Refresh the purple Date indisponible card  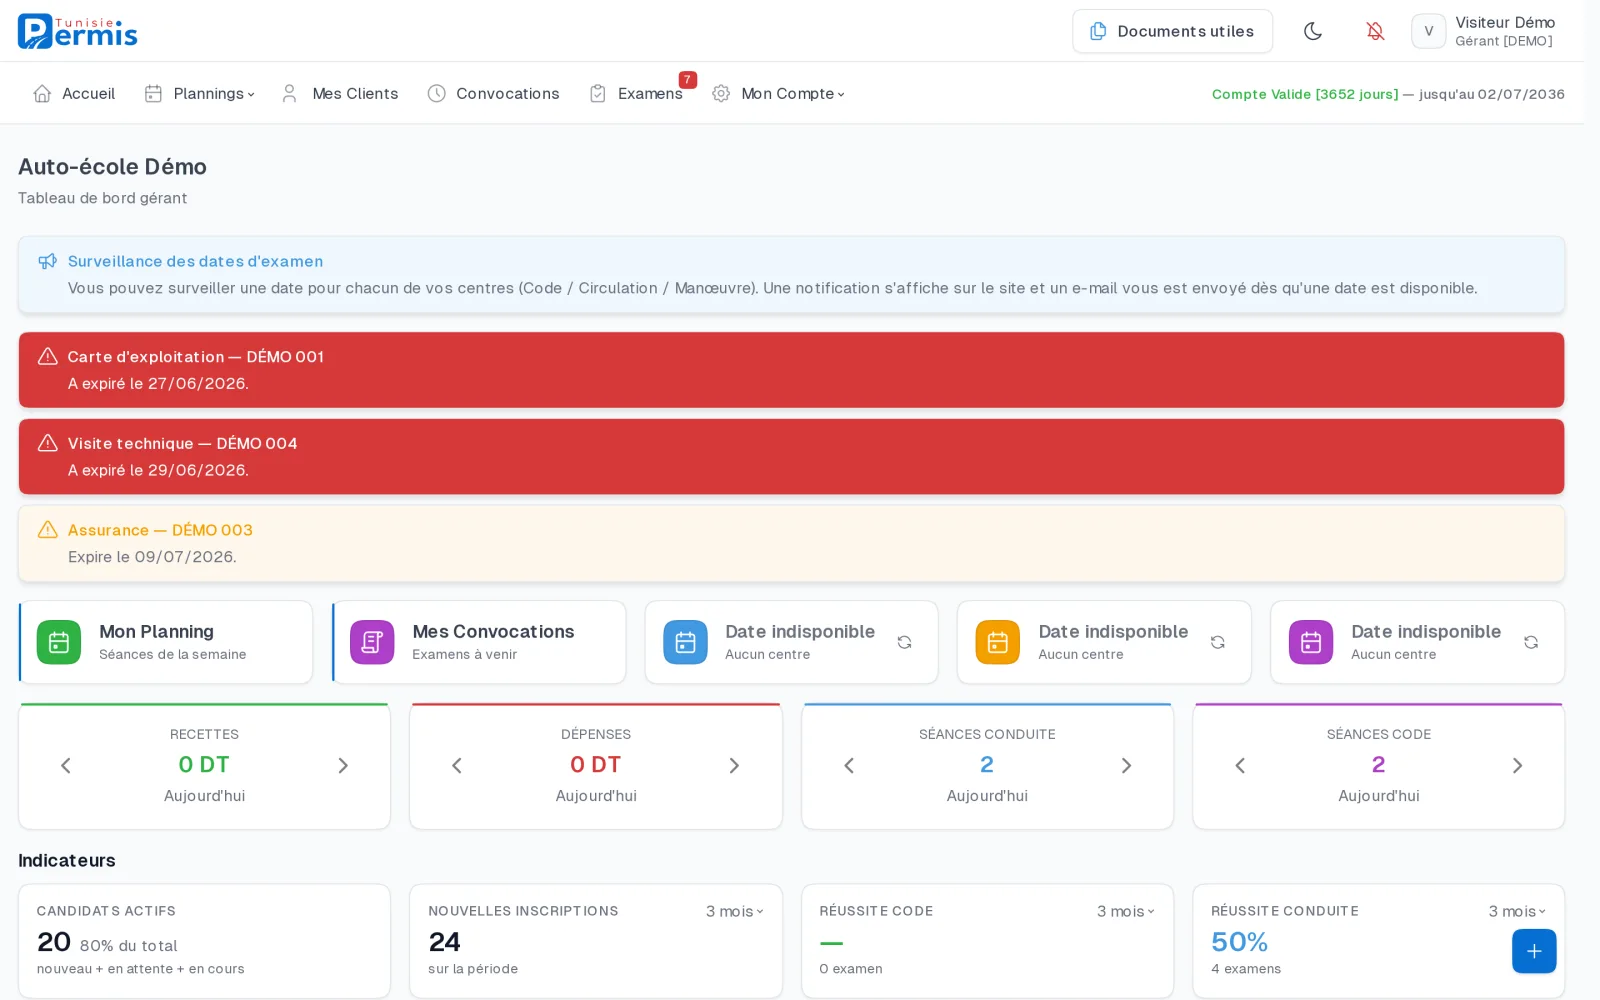coord(1530,642)
